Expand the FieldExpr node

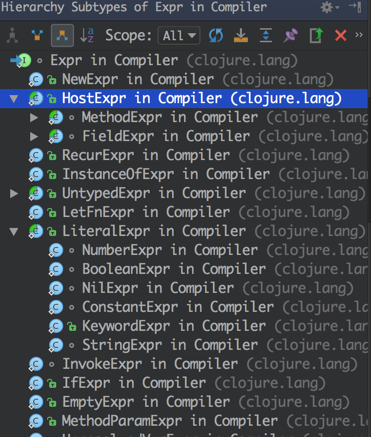point(34,136)
